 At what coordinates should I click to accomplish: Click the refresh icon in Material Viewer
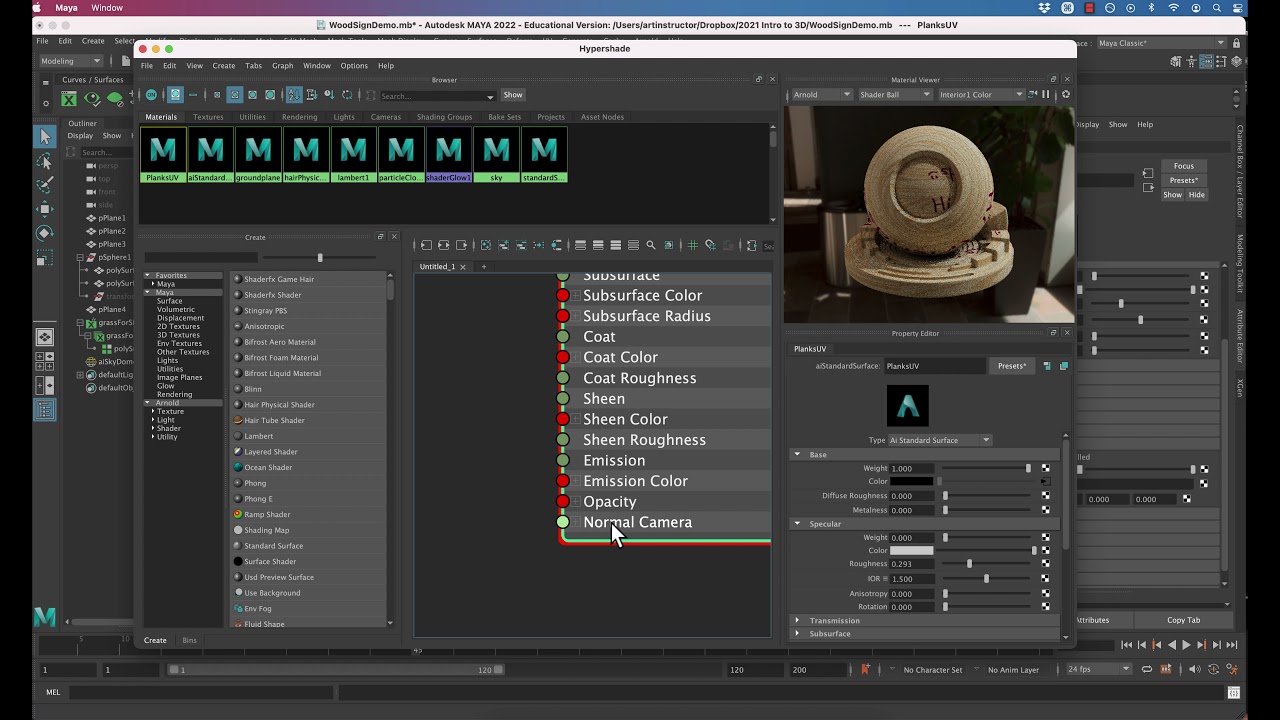[x=1065, y=95]
